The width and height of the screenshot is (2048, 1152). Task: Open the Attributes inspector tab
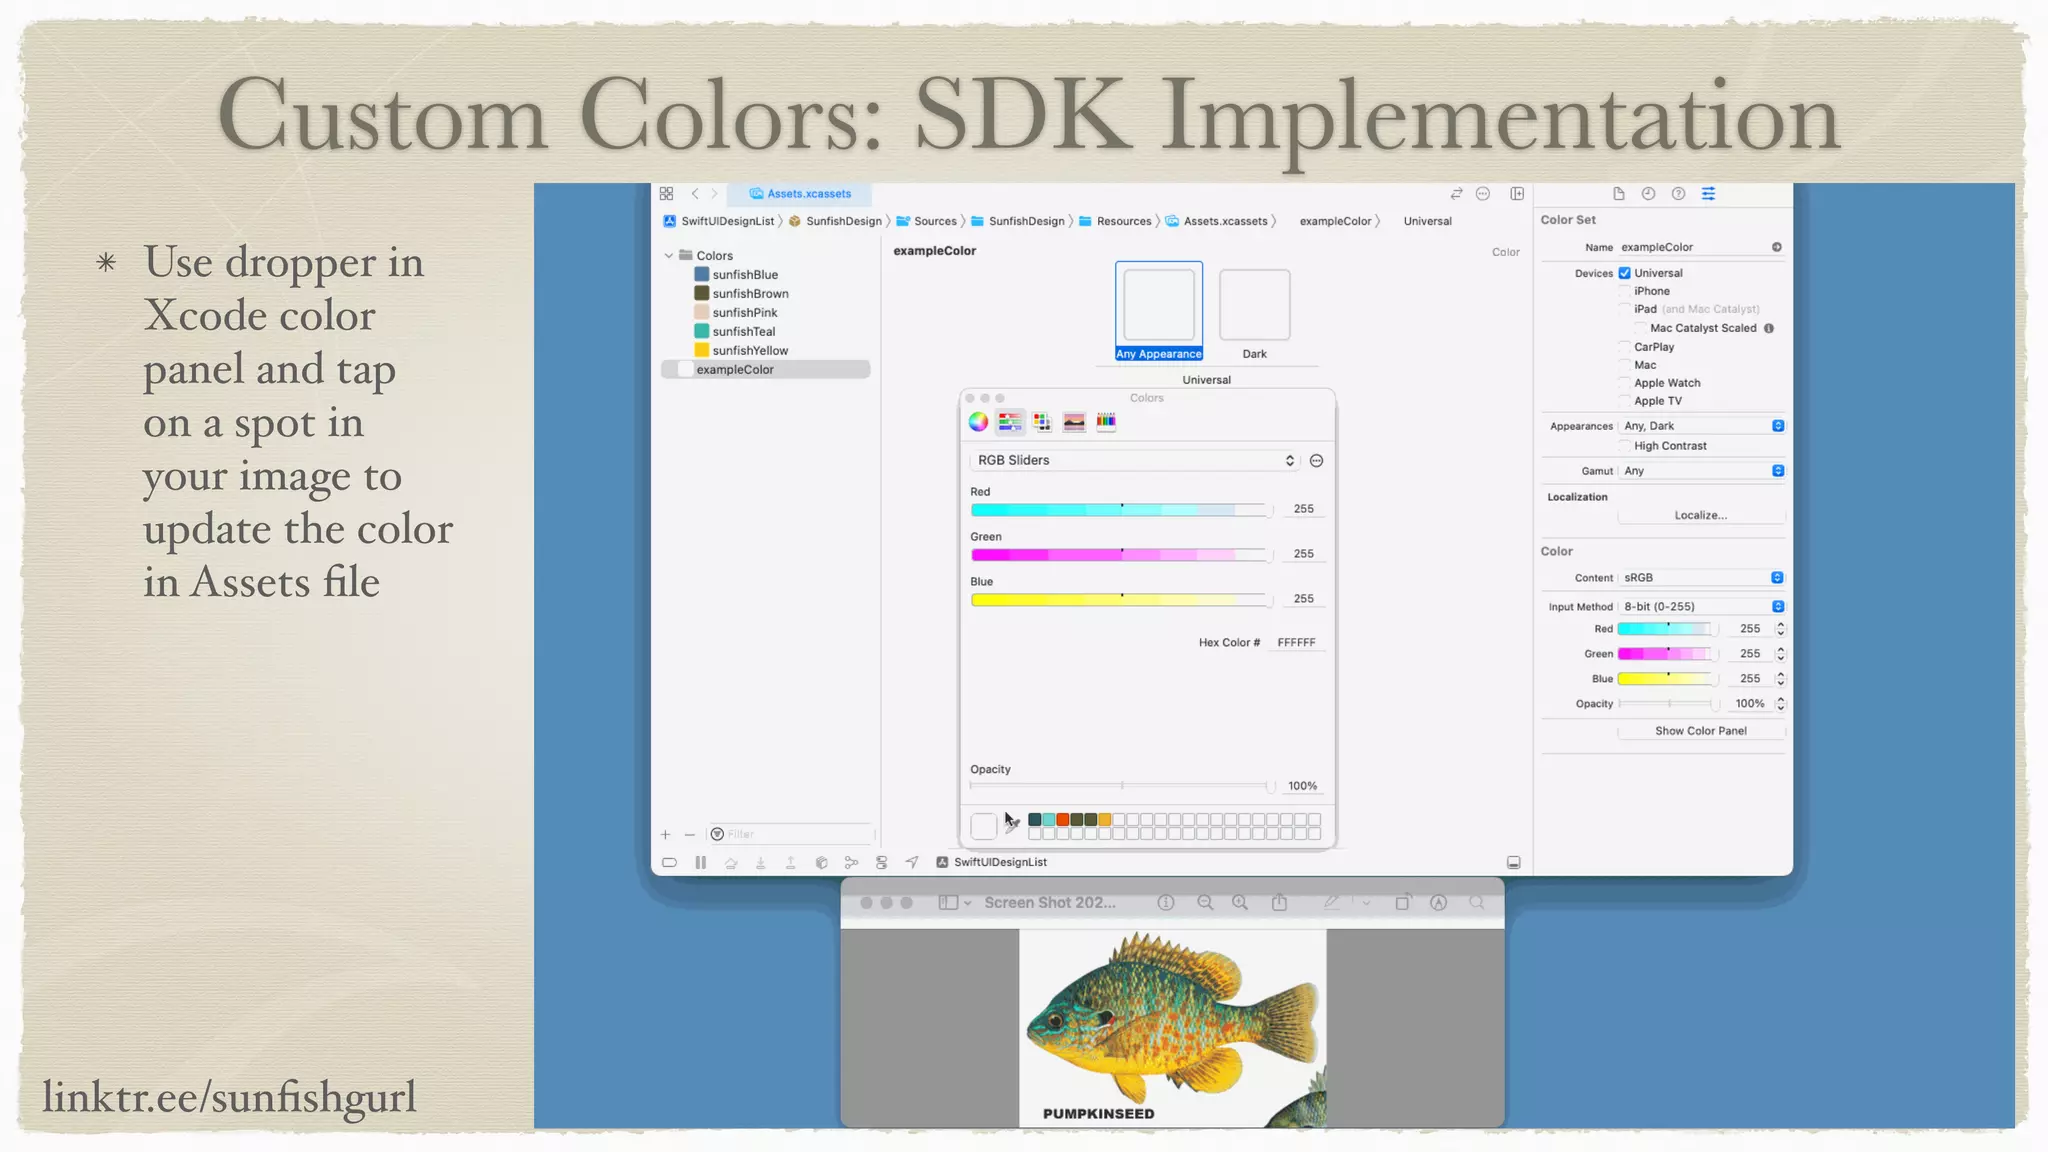(x=1709, y=194)
